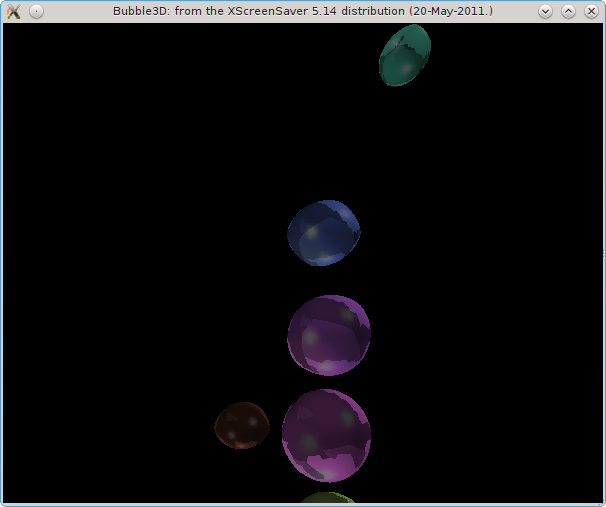Pick the small dark orange bubble
606x507 pixels.
click(242, 426)
